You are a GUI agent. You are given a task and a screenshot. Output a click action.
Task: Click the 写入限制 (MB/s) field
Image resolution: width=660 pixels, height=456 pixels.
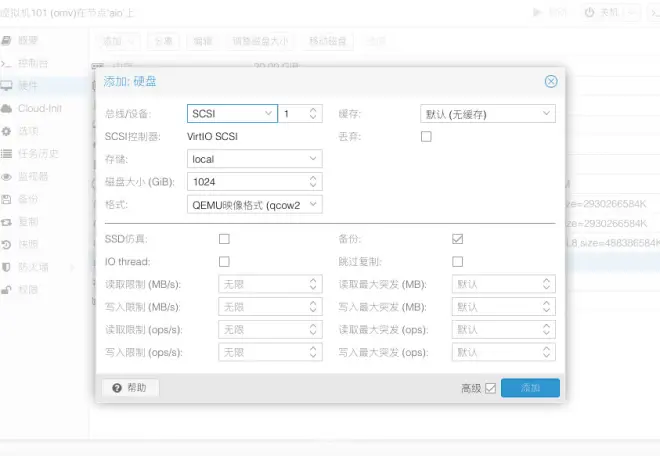pyautogui.click(x=270, y=307)
